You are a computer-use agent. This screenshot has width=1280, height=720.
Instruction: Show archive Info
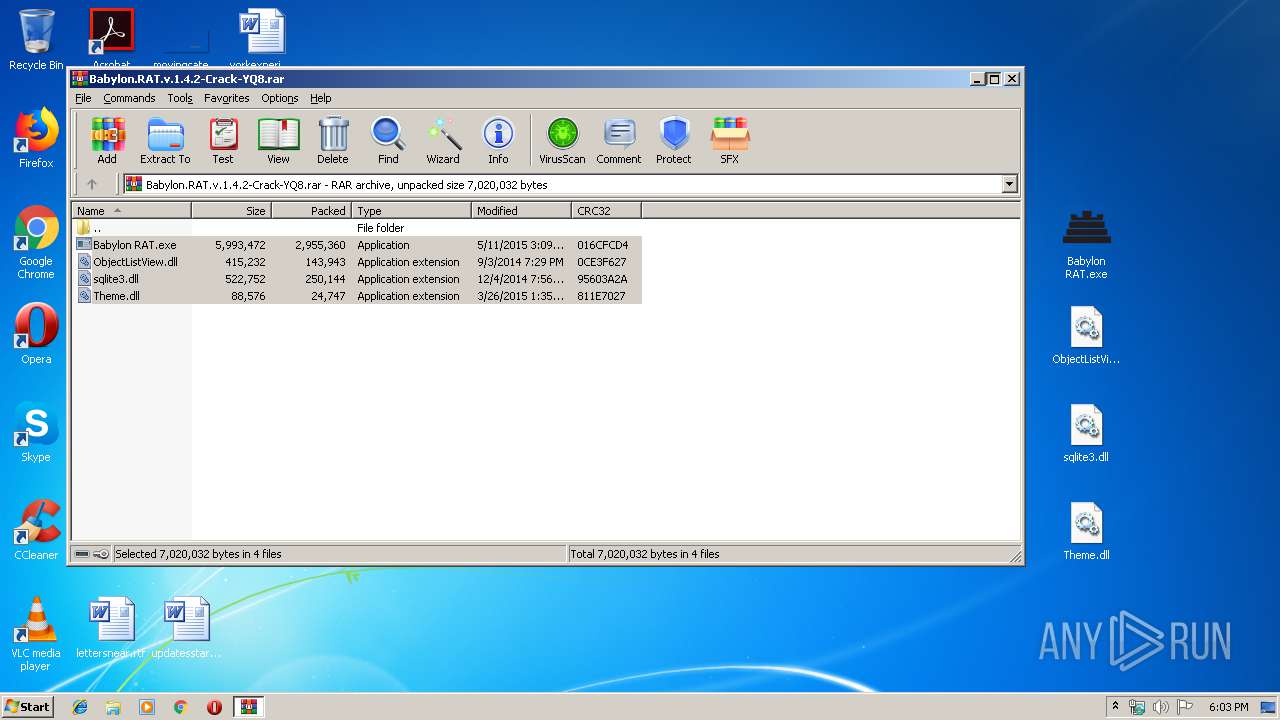[498, 140]
